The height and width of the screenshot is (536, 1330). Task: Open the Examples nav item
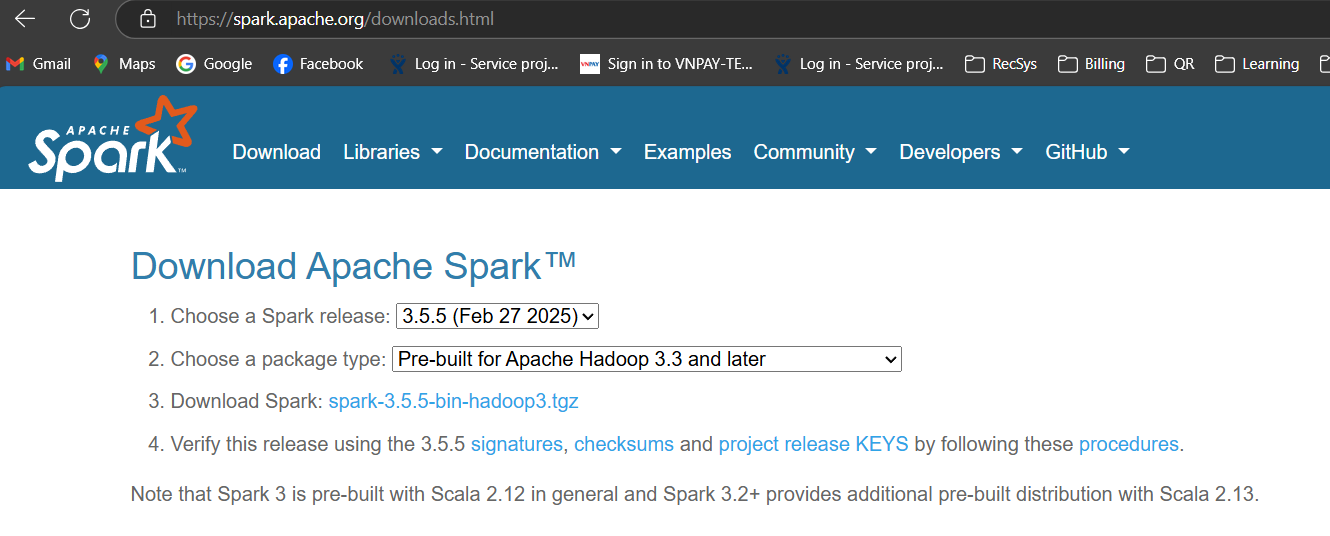pyautogui.click(x=687, y=152)
